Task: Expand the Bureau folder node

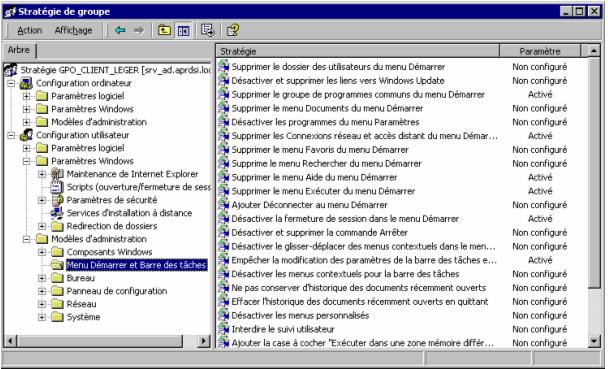Action: pyautogui.click(x=42, y=278)
